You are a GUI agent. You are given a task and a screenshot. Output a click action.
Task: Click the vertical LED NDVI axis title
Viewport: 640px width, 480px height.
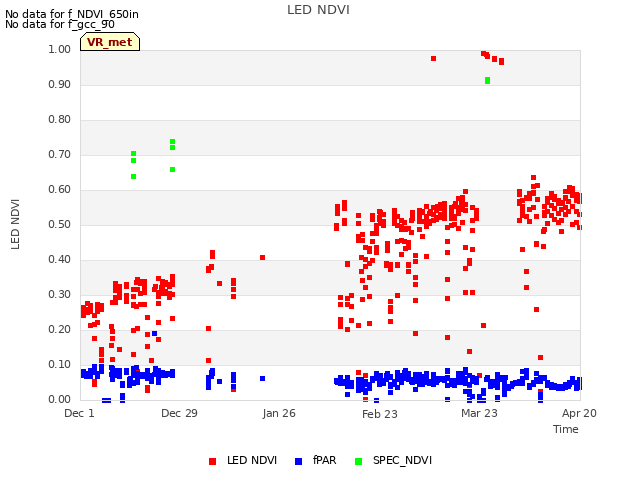click(15, 224)
